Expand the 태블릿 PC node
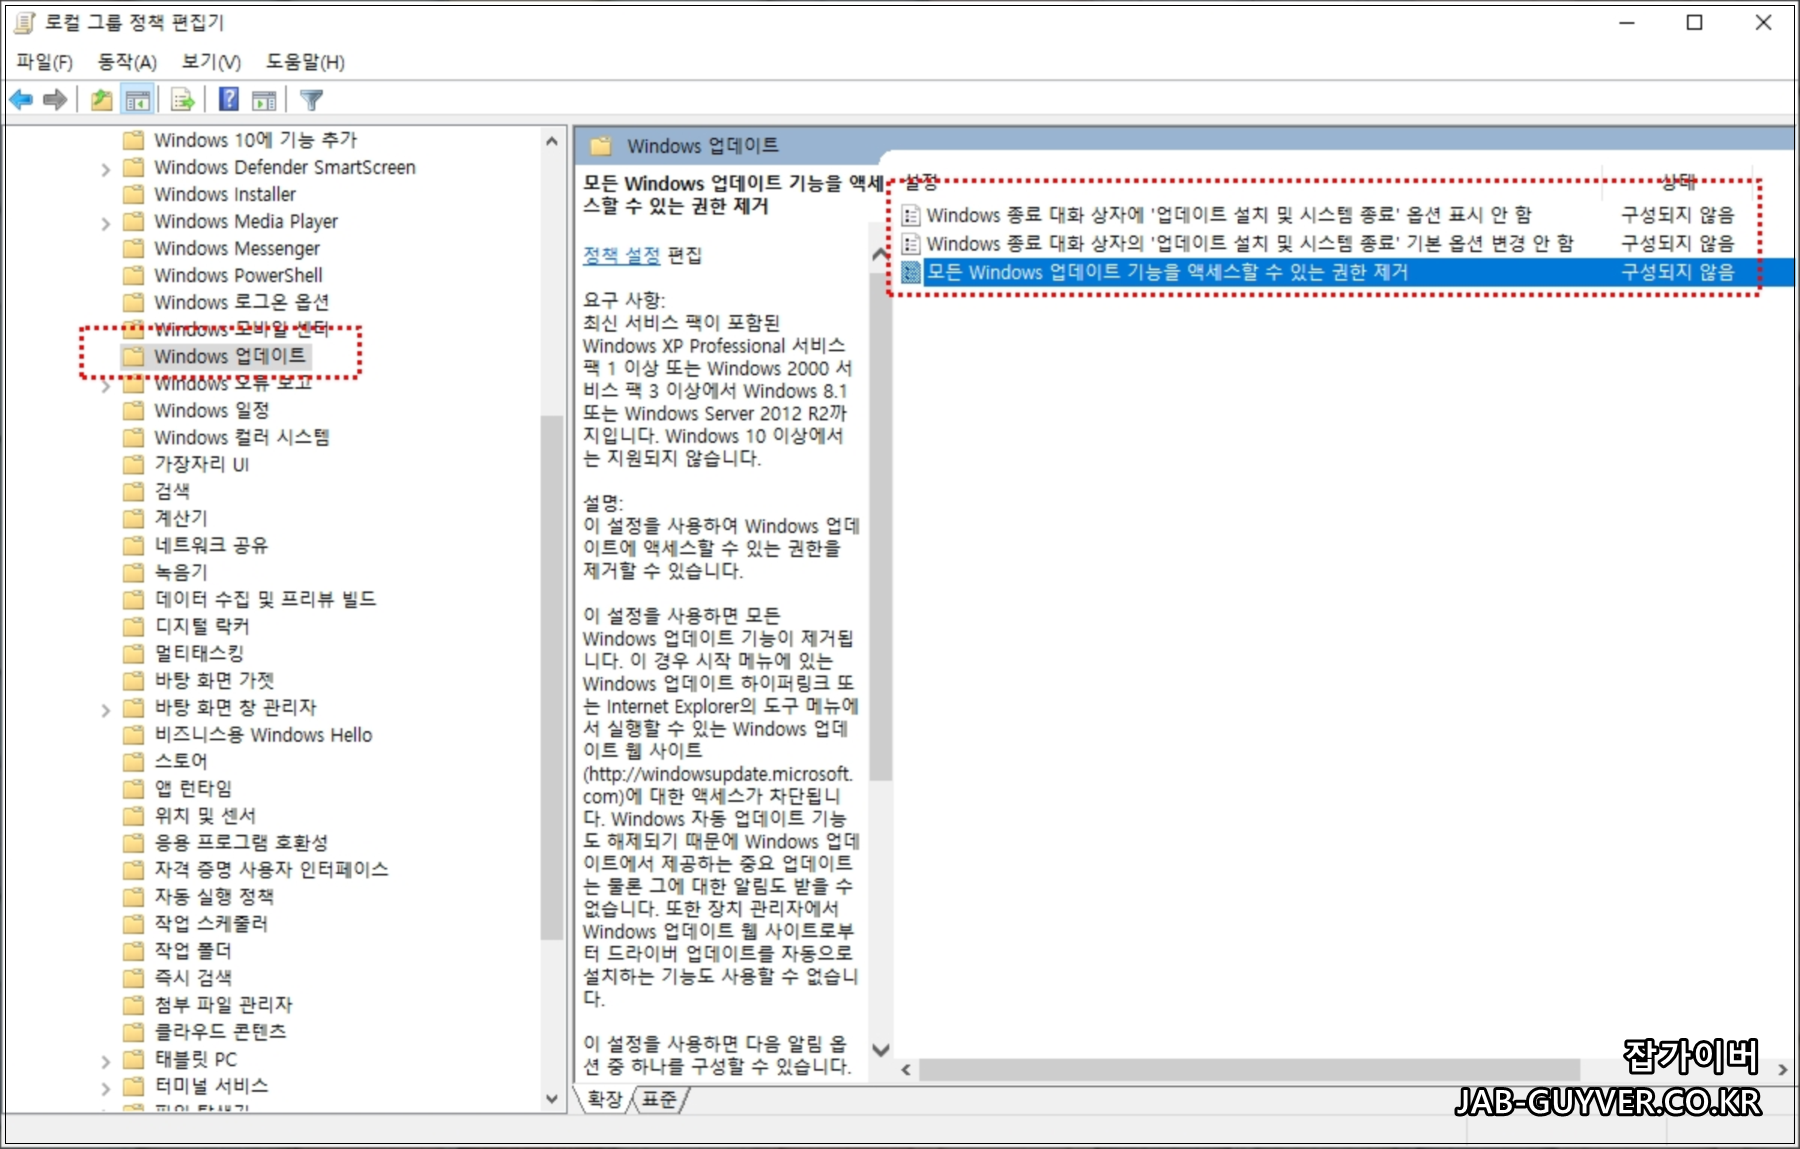Image resolution: width=1800 pixels, height=1149 pixels. click(x=106, y=1060)
